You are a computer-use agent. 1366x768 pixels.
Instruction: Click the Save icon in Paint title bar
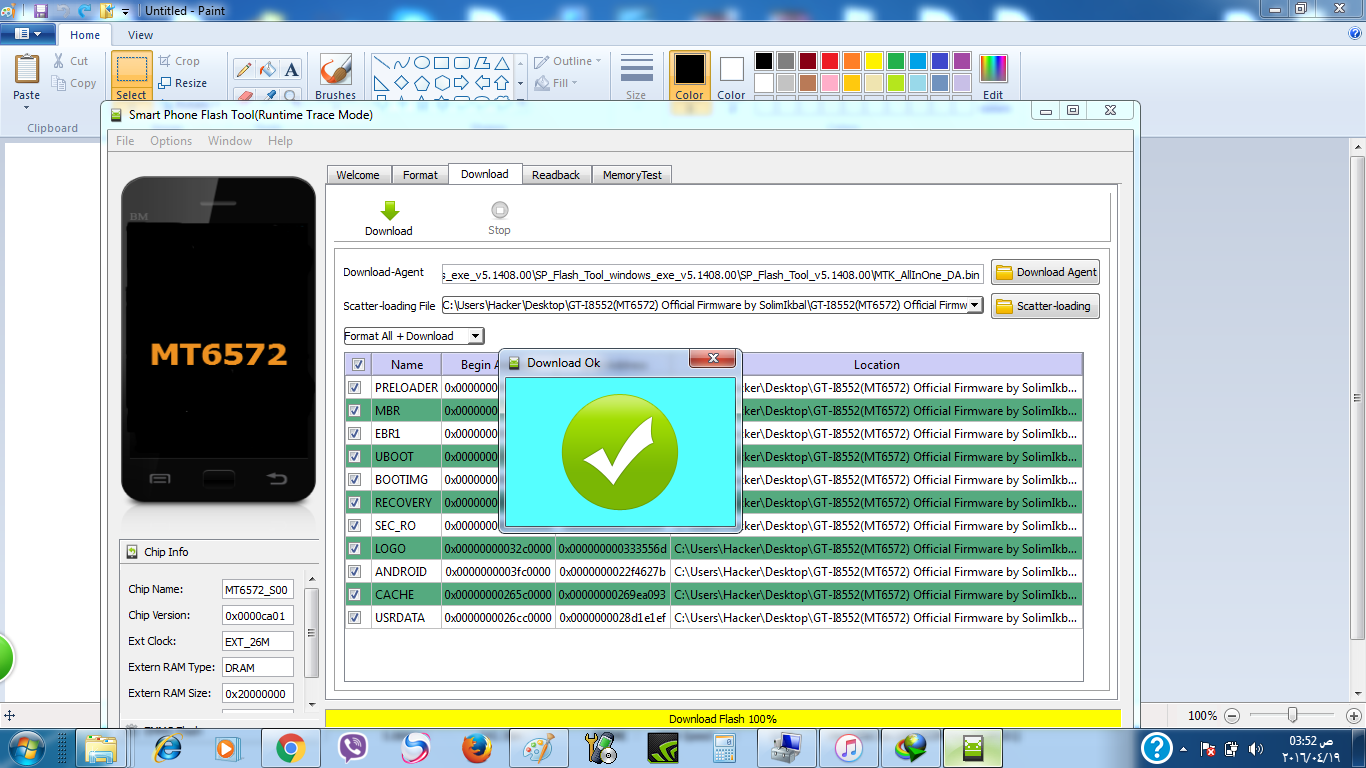click(41, 11)
